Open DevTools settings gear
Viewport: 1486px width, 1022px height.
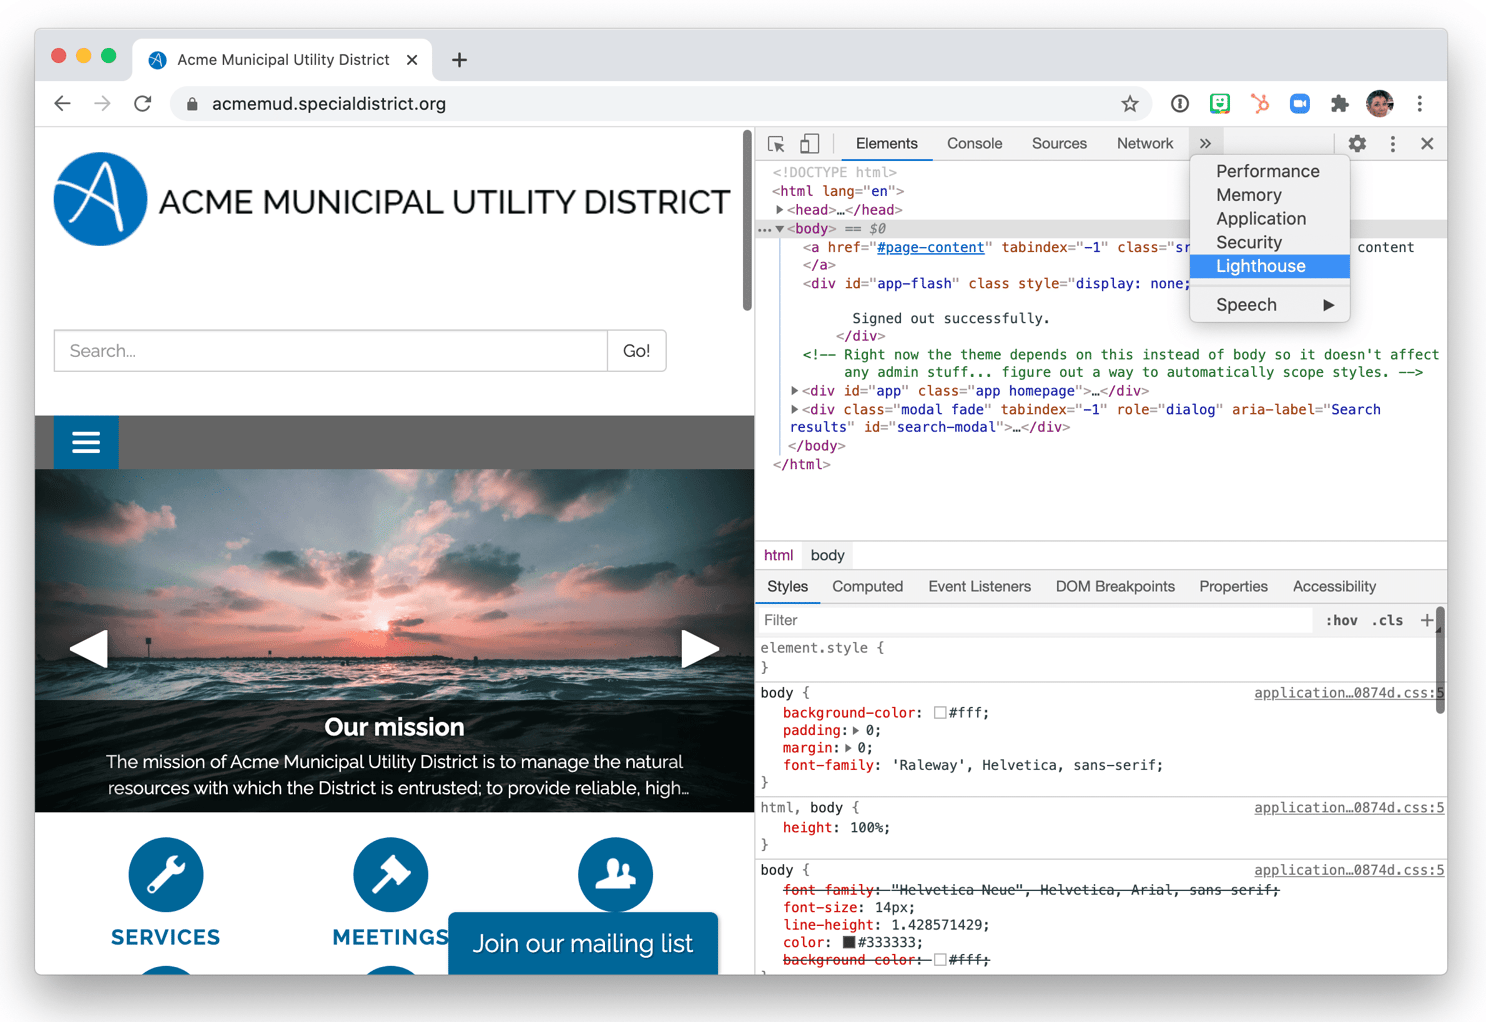point(1357,143)
